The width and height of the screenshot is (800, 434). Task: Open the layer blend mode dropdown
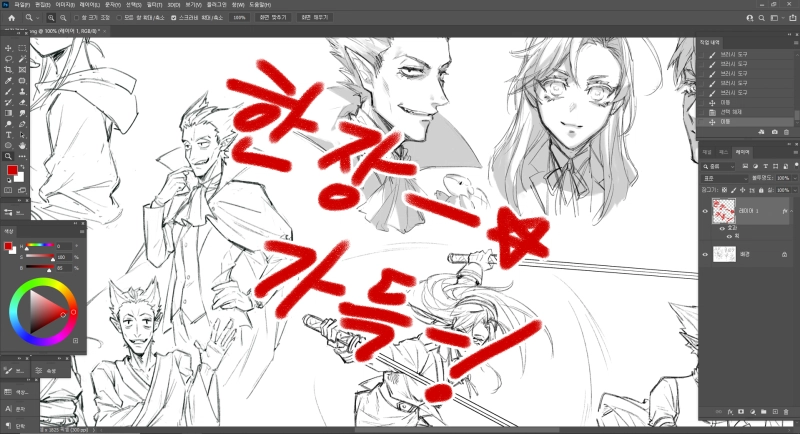728,176
